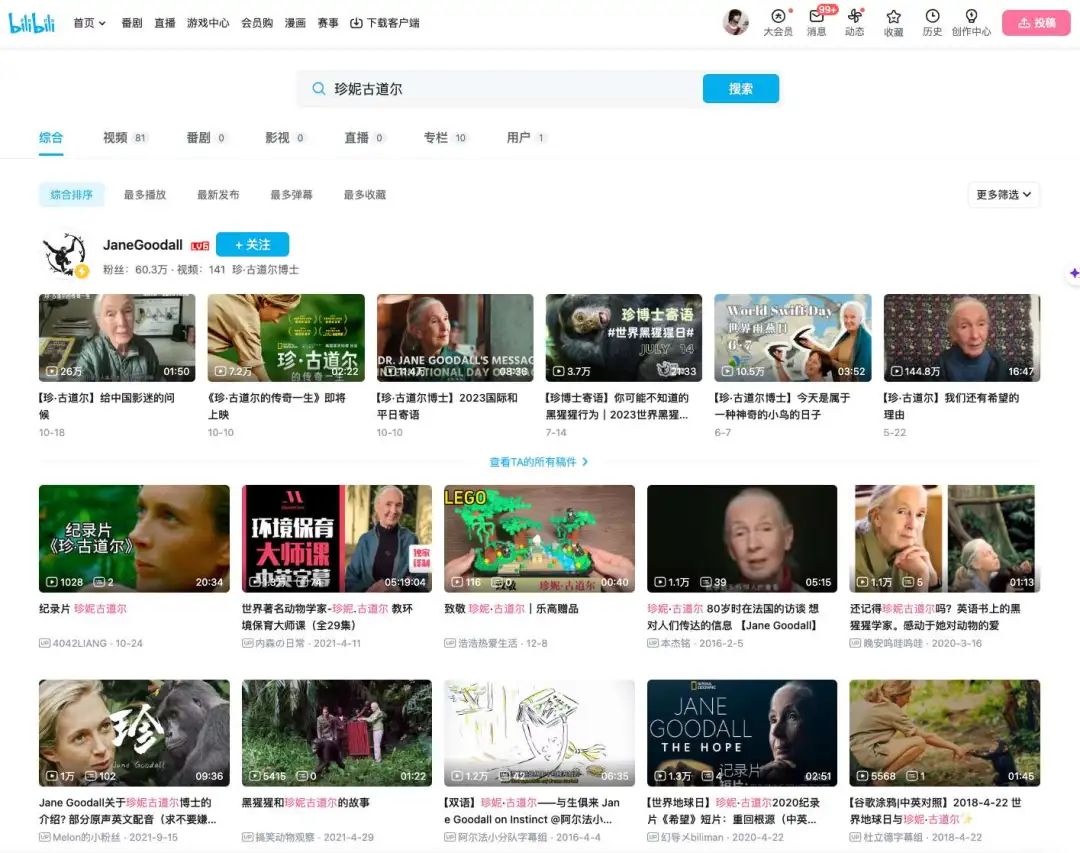This screenshot has width=1080, height=853.
Task: Open the 2023国际和平日寄语 video thumbnail
Action: pos(455,338)
